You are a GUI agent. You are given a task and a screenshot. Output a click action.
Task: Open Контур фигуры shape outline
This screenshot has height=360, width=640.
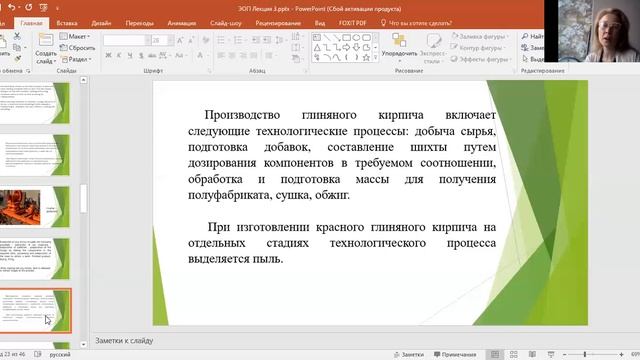[x=478, y=48]
